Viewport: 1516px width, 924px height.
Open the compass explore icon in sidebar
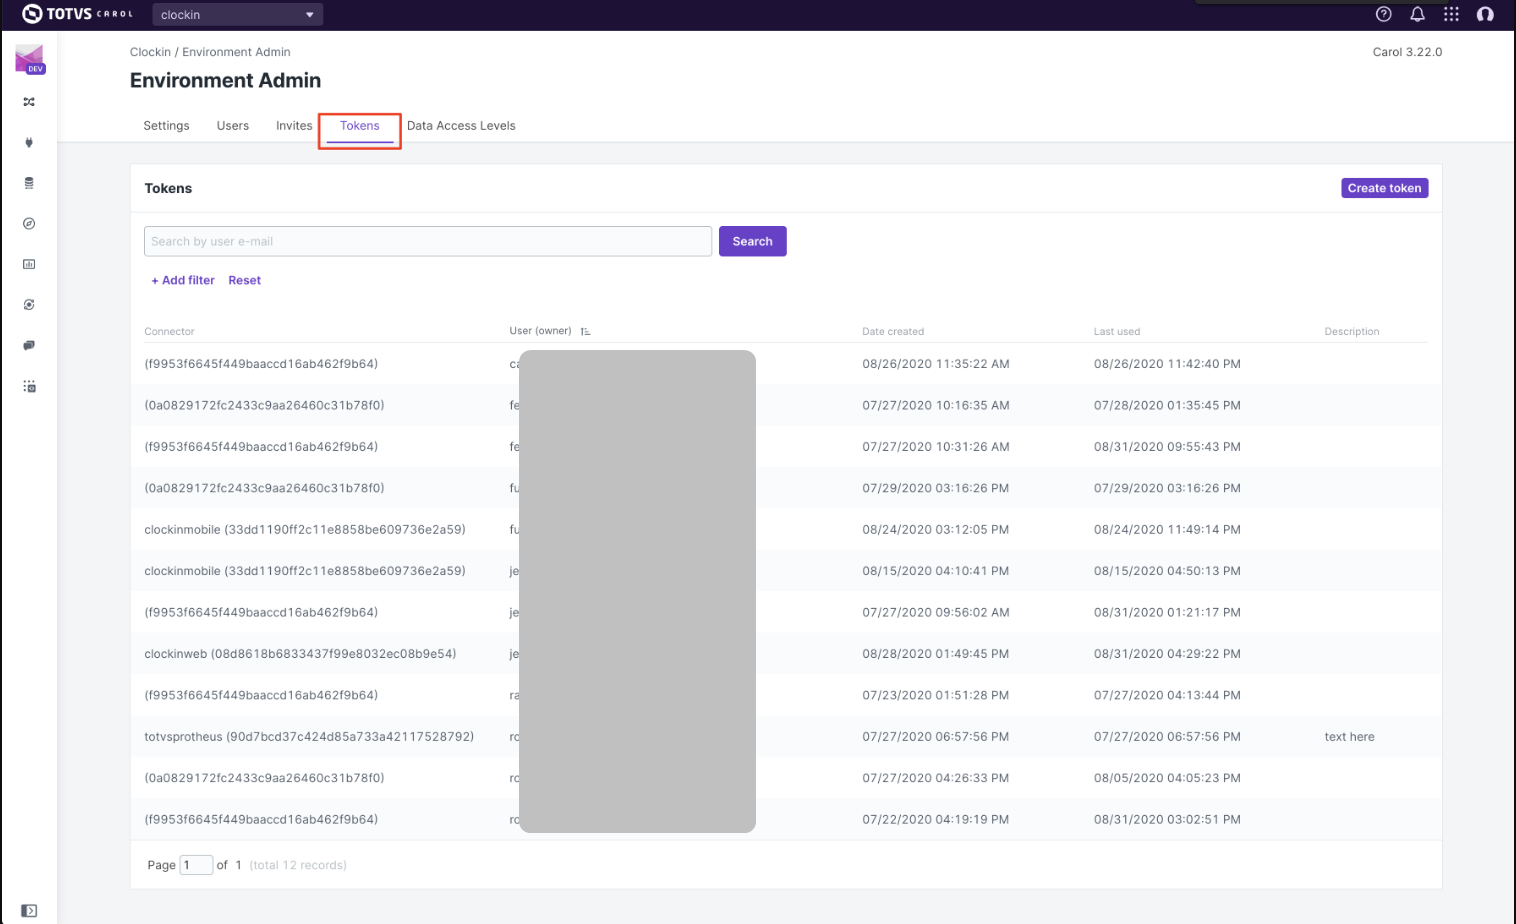point(29,224)
